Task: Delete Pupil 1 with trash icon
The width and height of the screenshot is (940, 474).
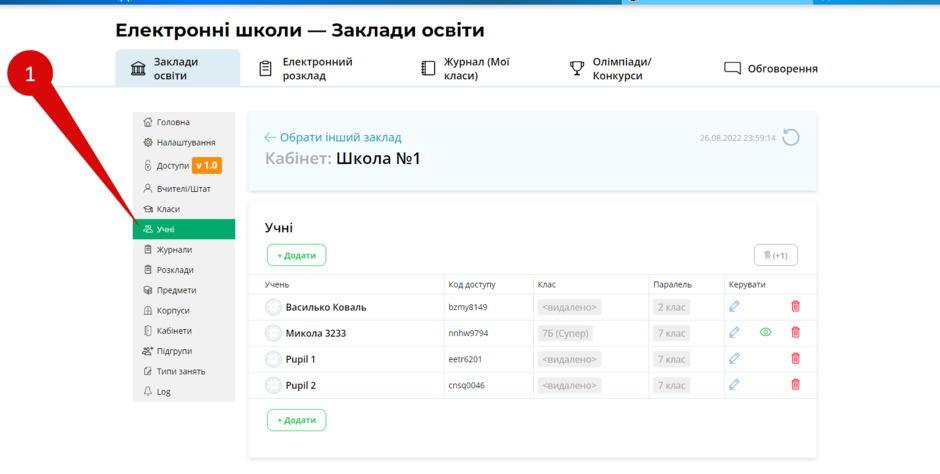Action: (796, 359)
